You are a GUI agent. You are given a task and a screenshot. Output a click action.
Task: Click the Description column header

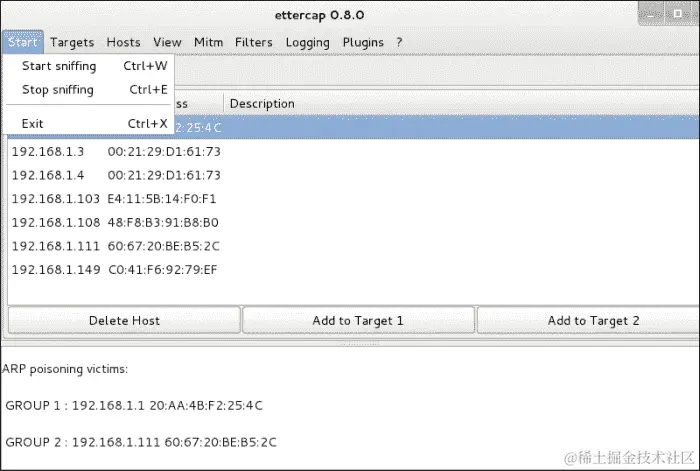pyautogui.click(x=462, y=104)
